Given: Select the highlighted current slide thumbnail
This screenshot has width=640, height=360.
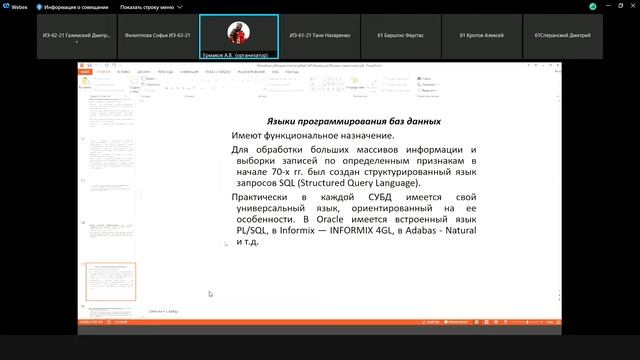Looking at the screenshot, I should point(111,282).
